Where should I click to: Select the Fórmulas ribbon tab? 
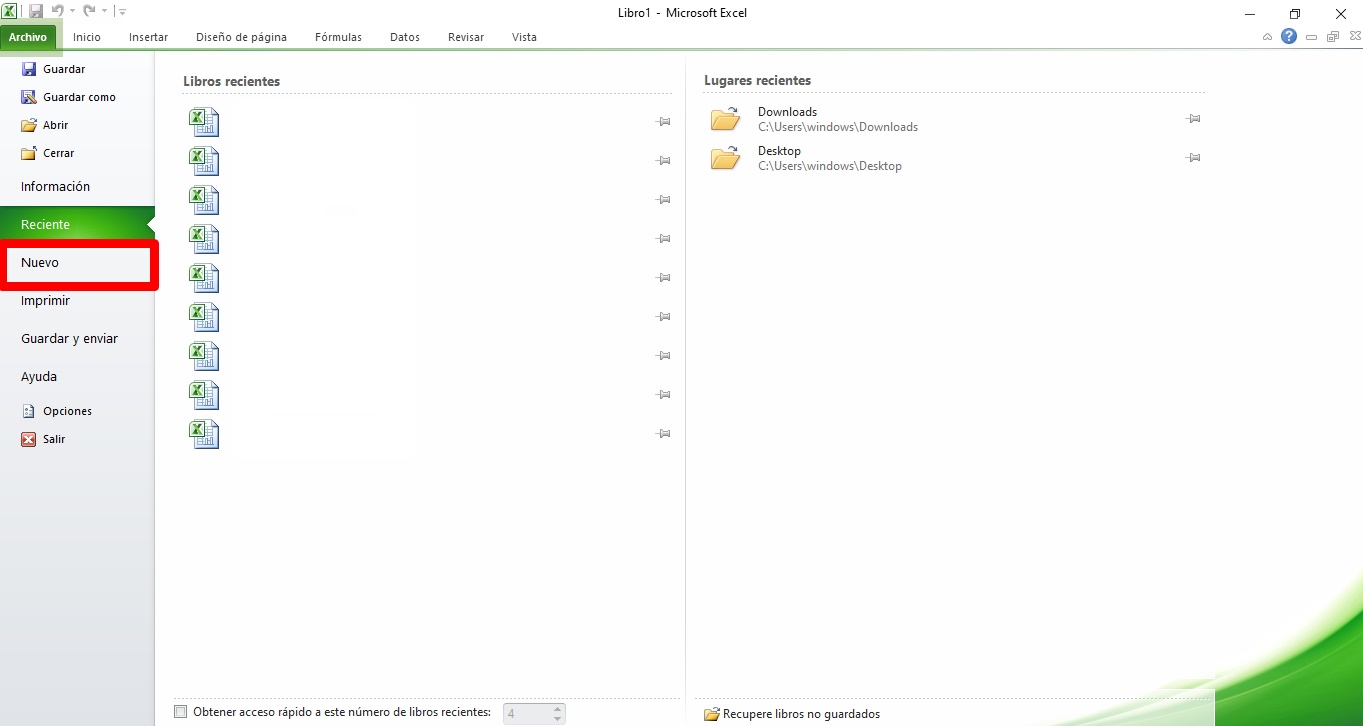click(338, 37)
